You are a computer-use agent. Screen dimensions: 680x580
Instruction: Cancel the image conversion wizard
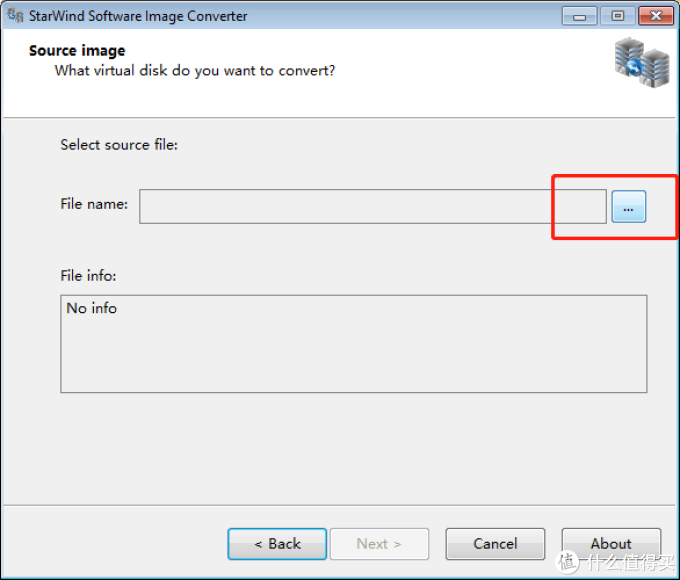(495, 544)
